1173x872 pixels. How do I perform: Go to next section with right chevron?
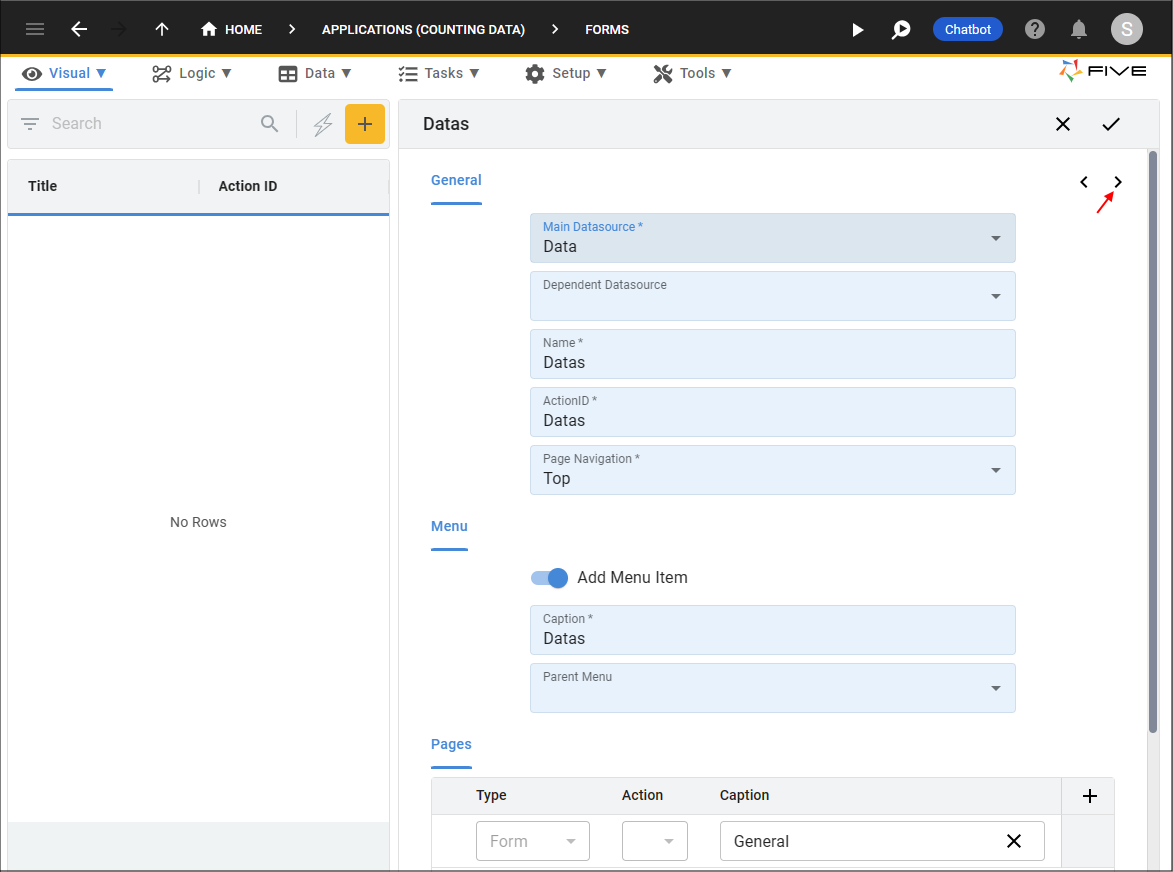click(1118, 182)
